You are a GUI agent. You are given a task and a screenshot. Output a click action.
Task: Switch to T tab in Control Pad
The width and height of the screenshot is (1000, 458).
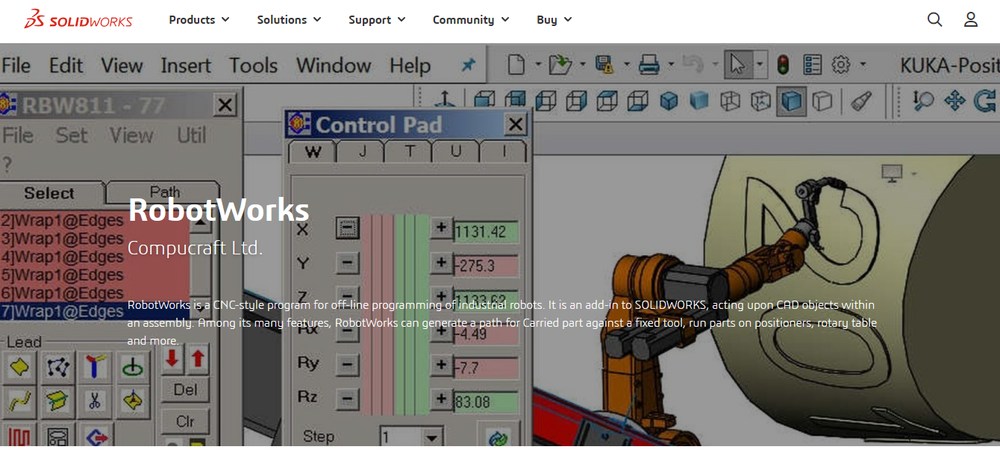(409, 152)
